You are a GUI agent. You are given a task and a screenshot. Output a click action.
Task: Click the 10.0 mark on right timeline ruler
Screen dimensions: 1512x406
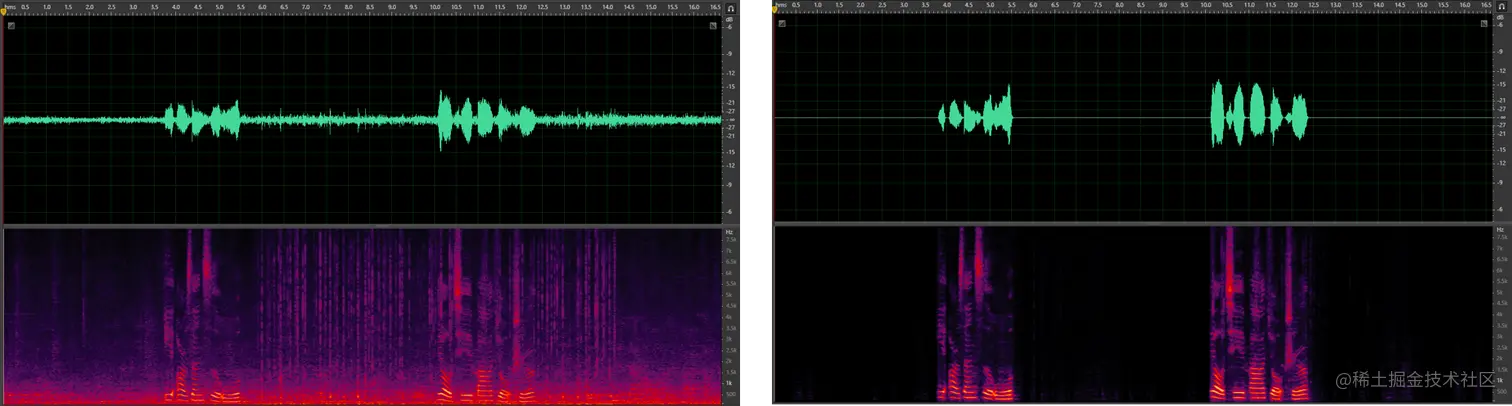point(1206,6)
